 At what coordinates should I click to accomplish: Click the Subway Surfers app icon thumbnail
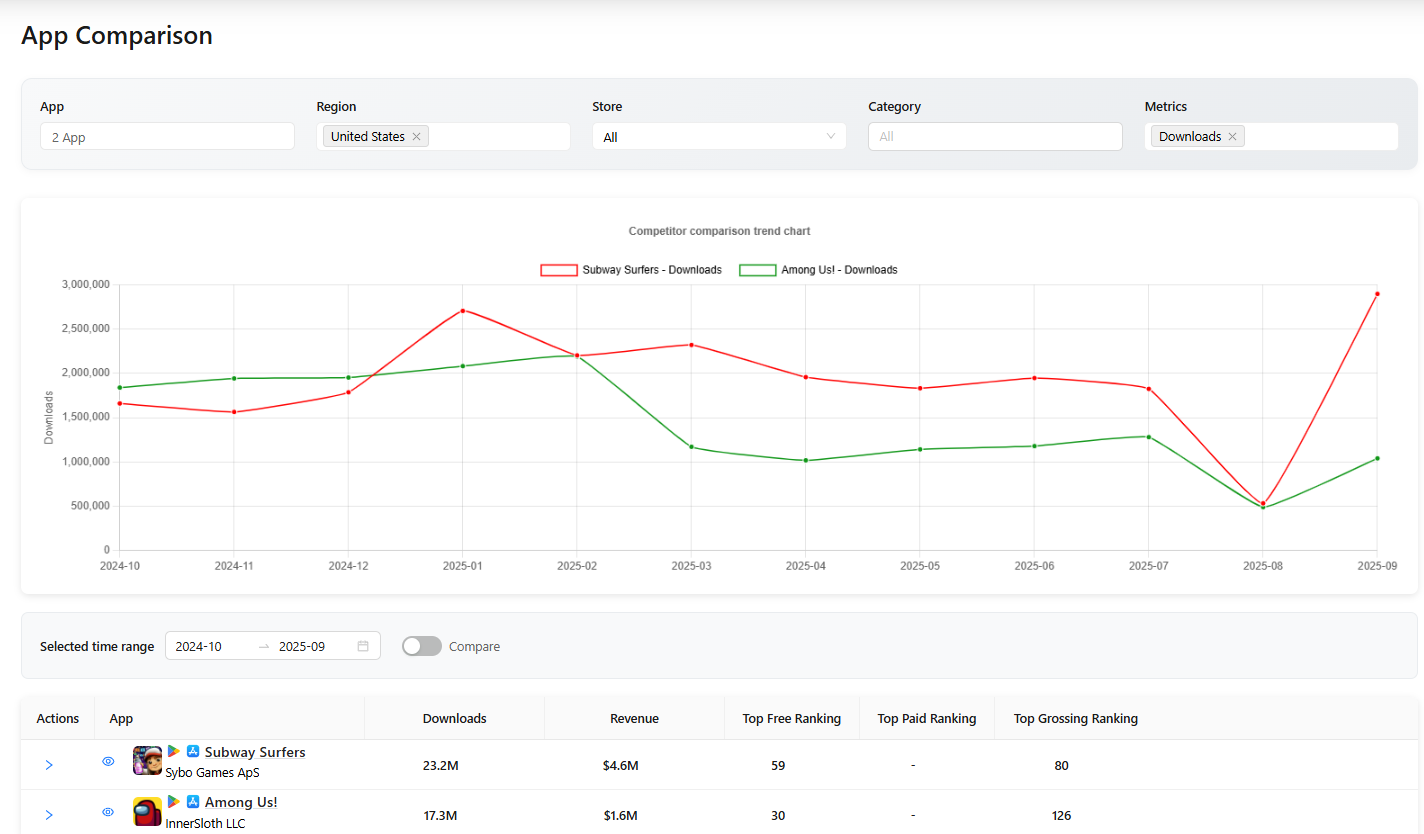pyautogui.click(x=147, y=761)
